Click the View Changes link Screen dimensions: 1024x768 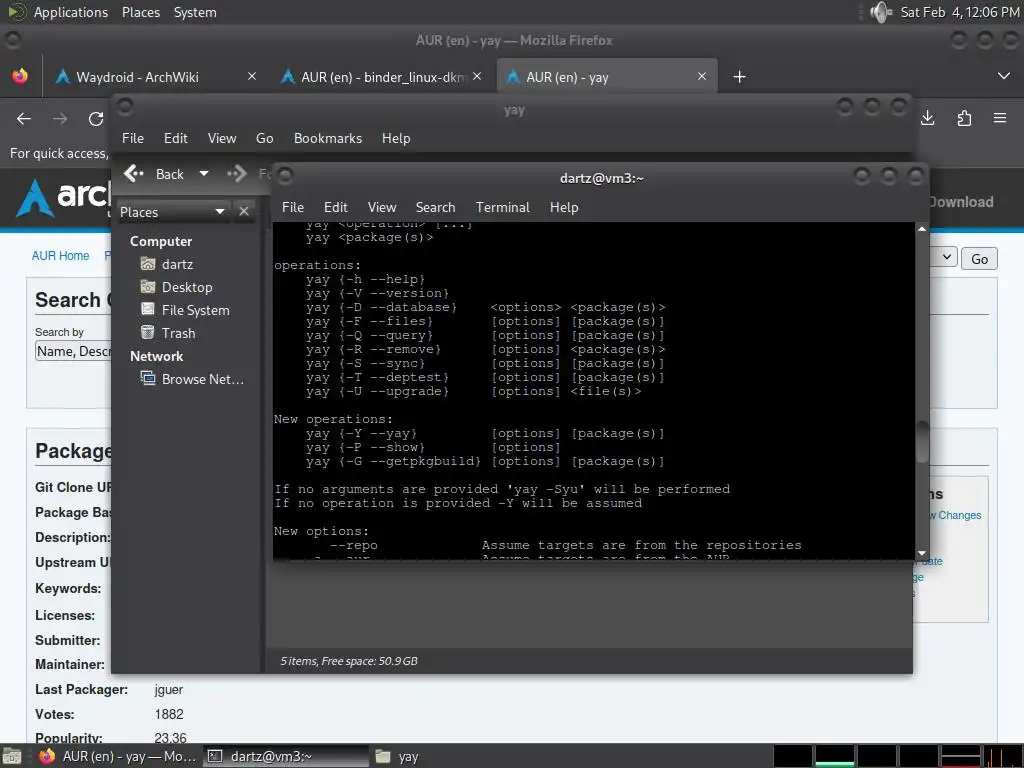coord(955,515)
